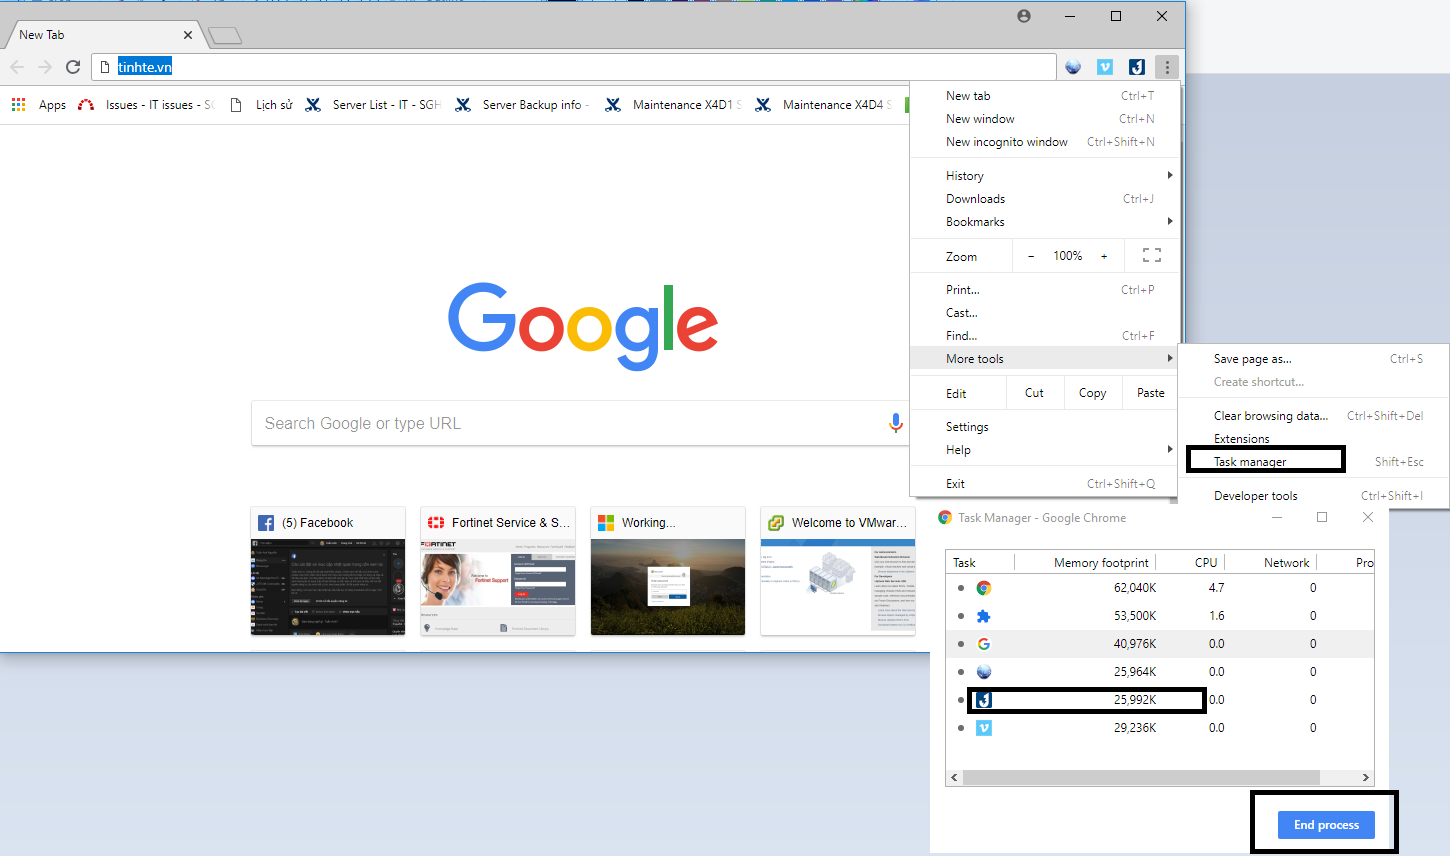Click Task Manager horizontal scrollbar right arrow

tap(1365, 777)
